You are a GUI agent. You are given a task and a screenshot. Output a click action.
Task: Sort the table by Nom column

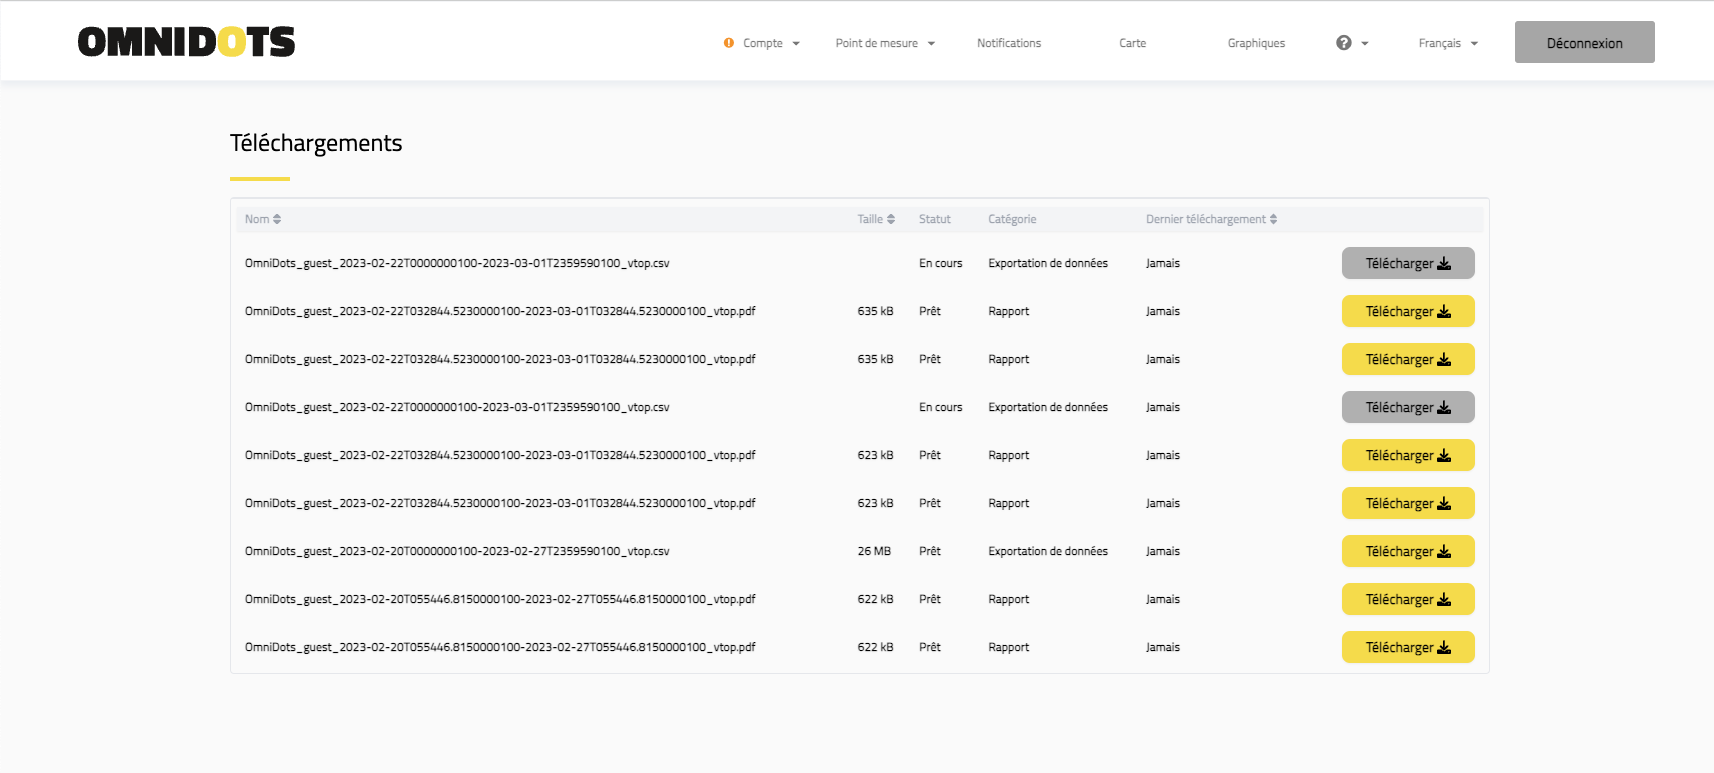(263, 219)
